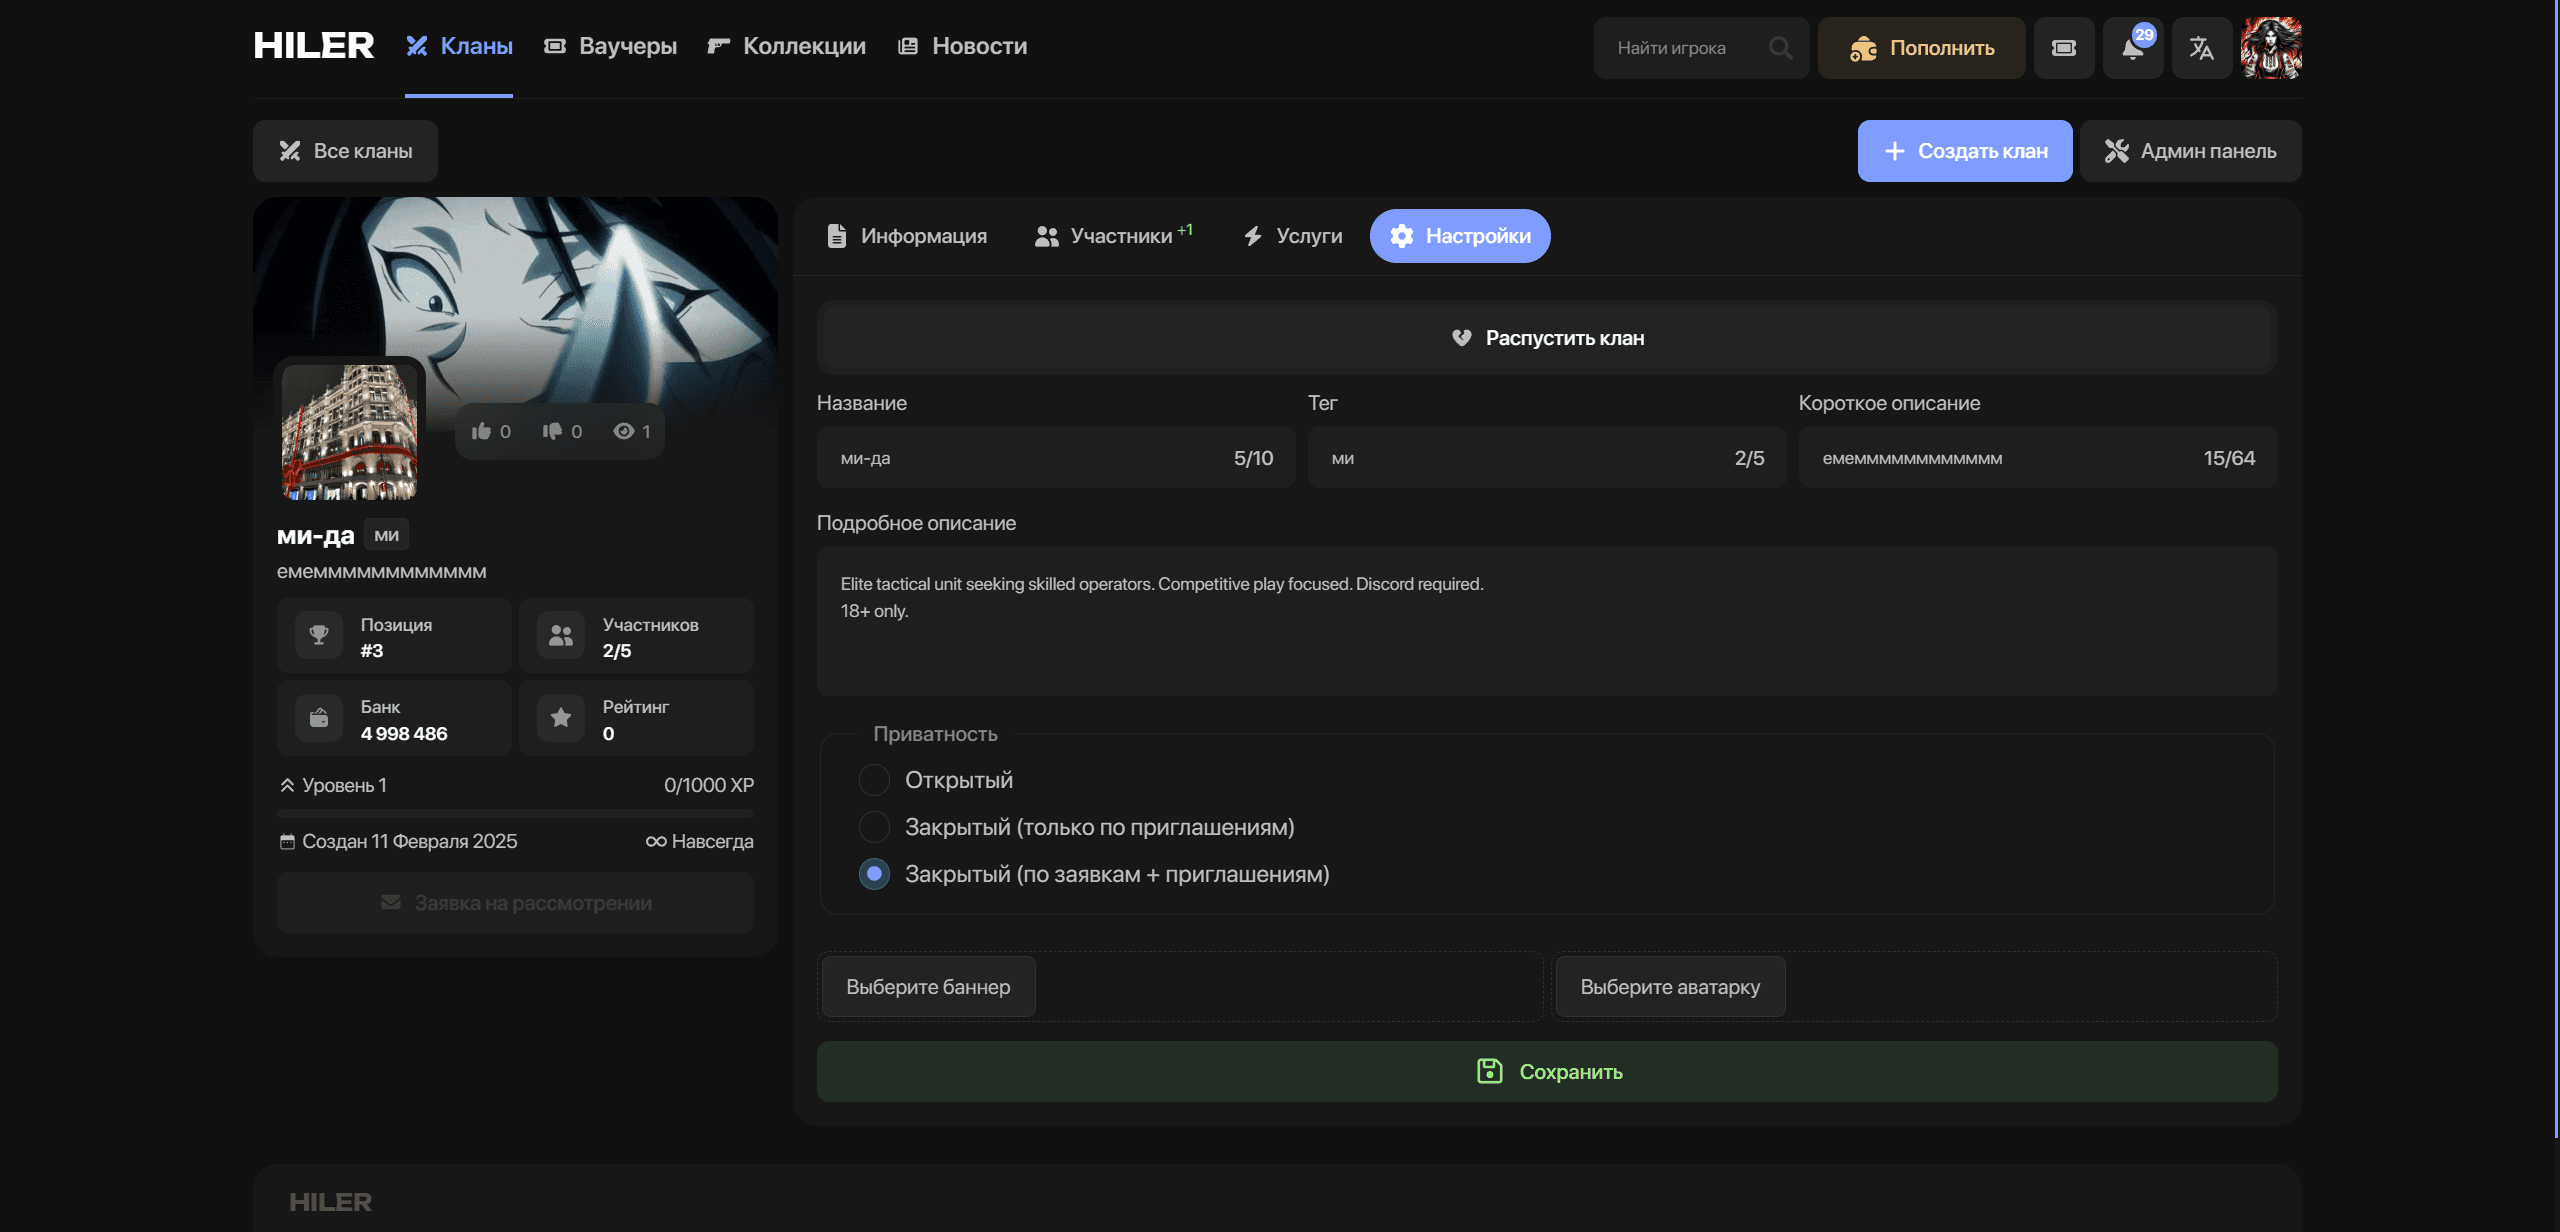Click the thumbs-down dislike icon
2560x1232 pixels.
point(552,431)
